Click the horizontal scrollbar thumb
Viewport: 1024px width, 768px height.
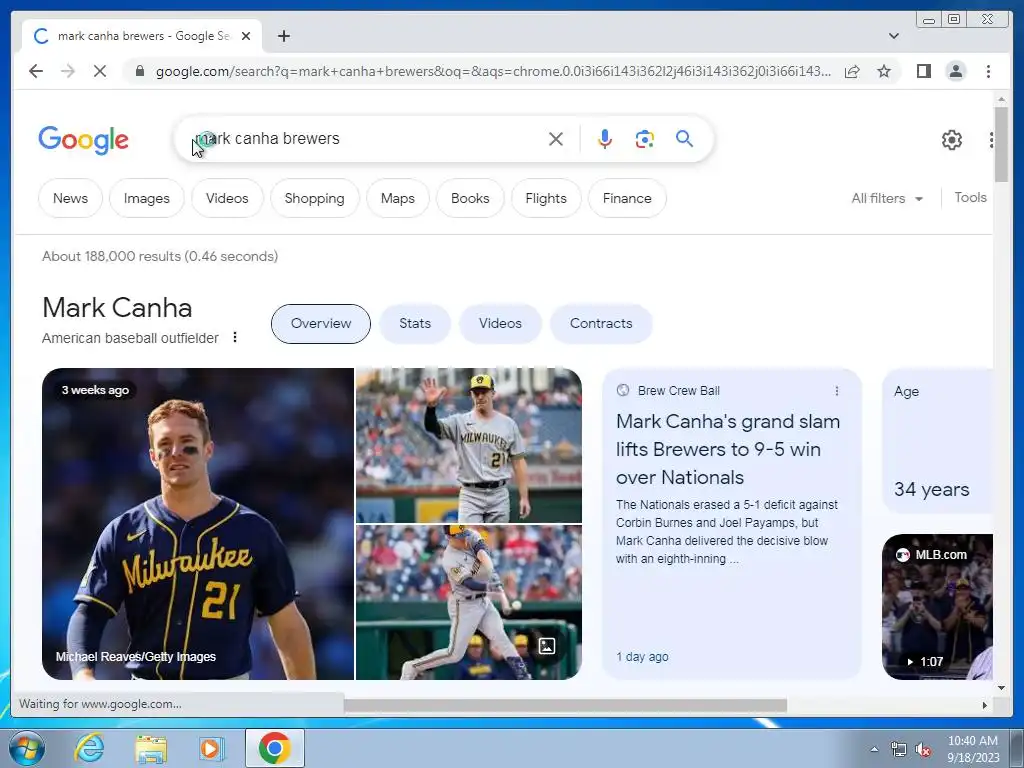point(565,705)
